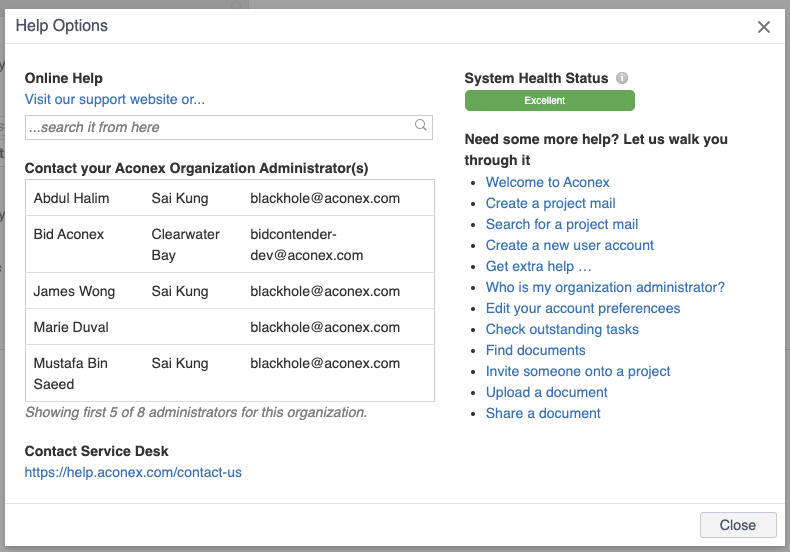Open the Share a document walkthrough

pos(543,413)
